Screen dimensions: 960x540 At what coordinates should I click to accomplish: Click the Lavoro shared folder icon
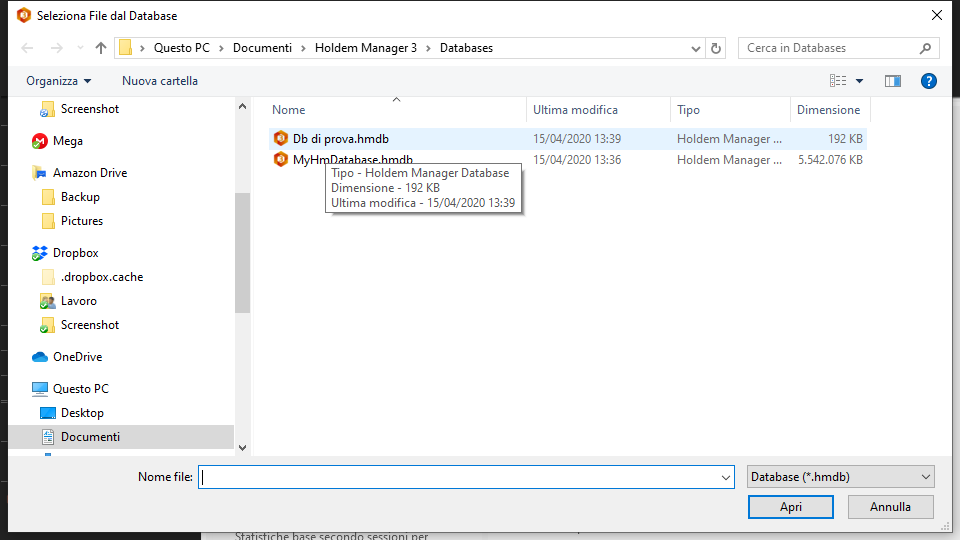coord(48,301)
